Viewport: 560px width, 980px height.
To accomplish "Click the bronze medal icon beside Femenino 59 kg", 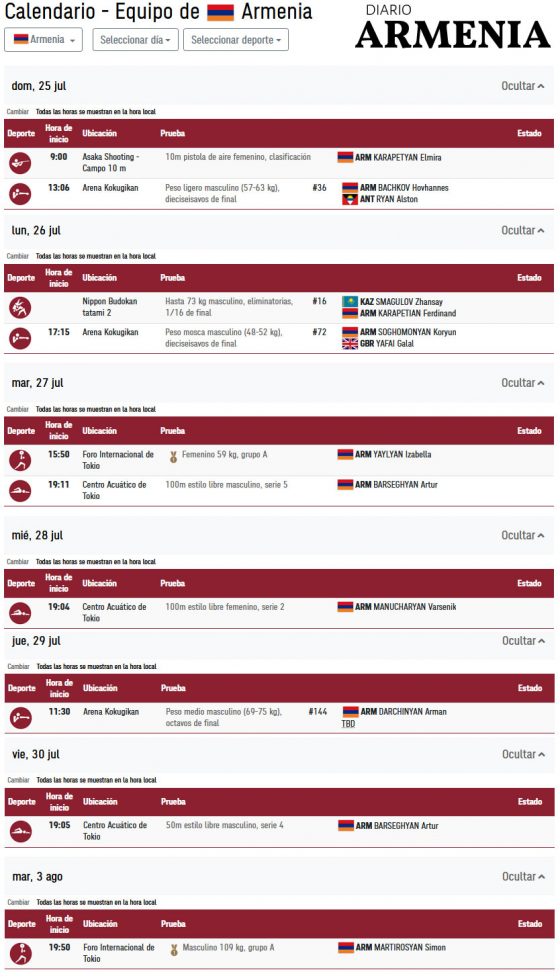I will [174, 456].
